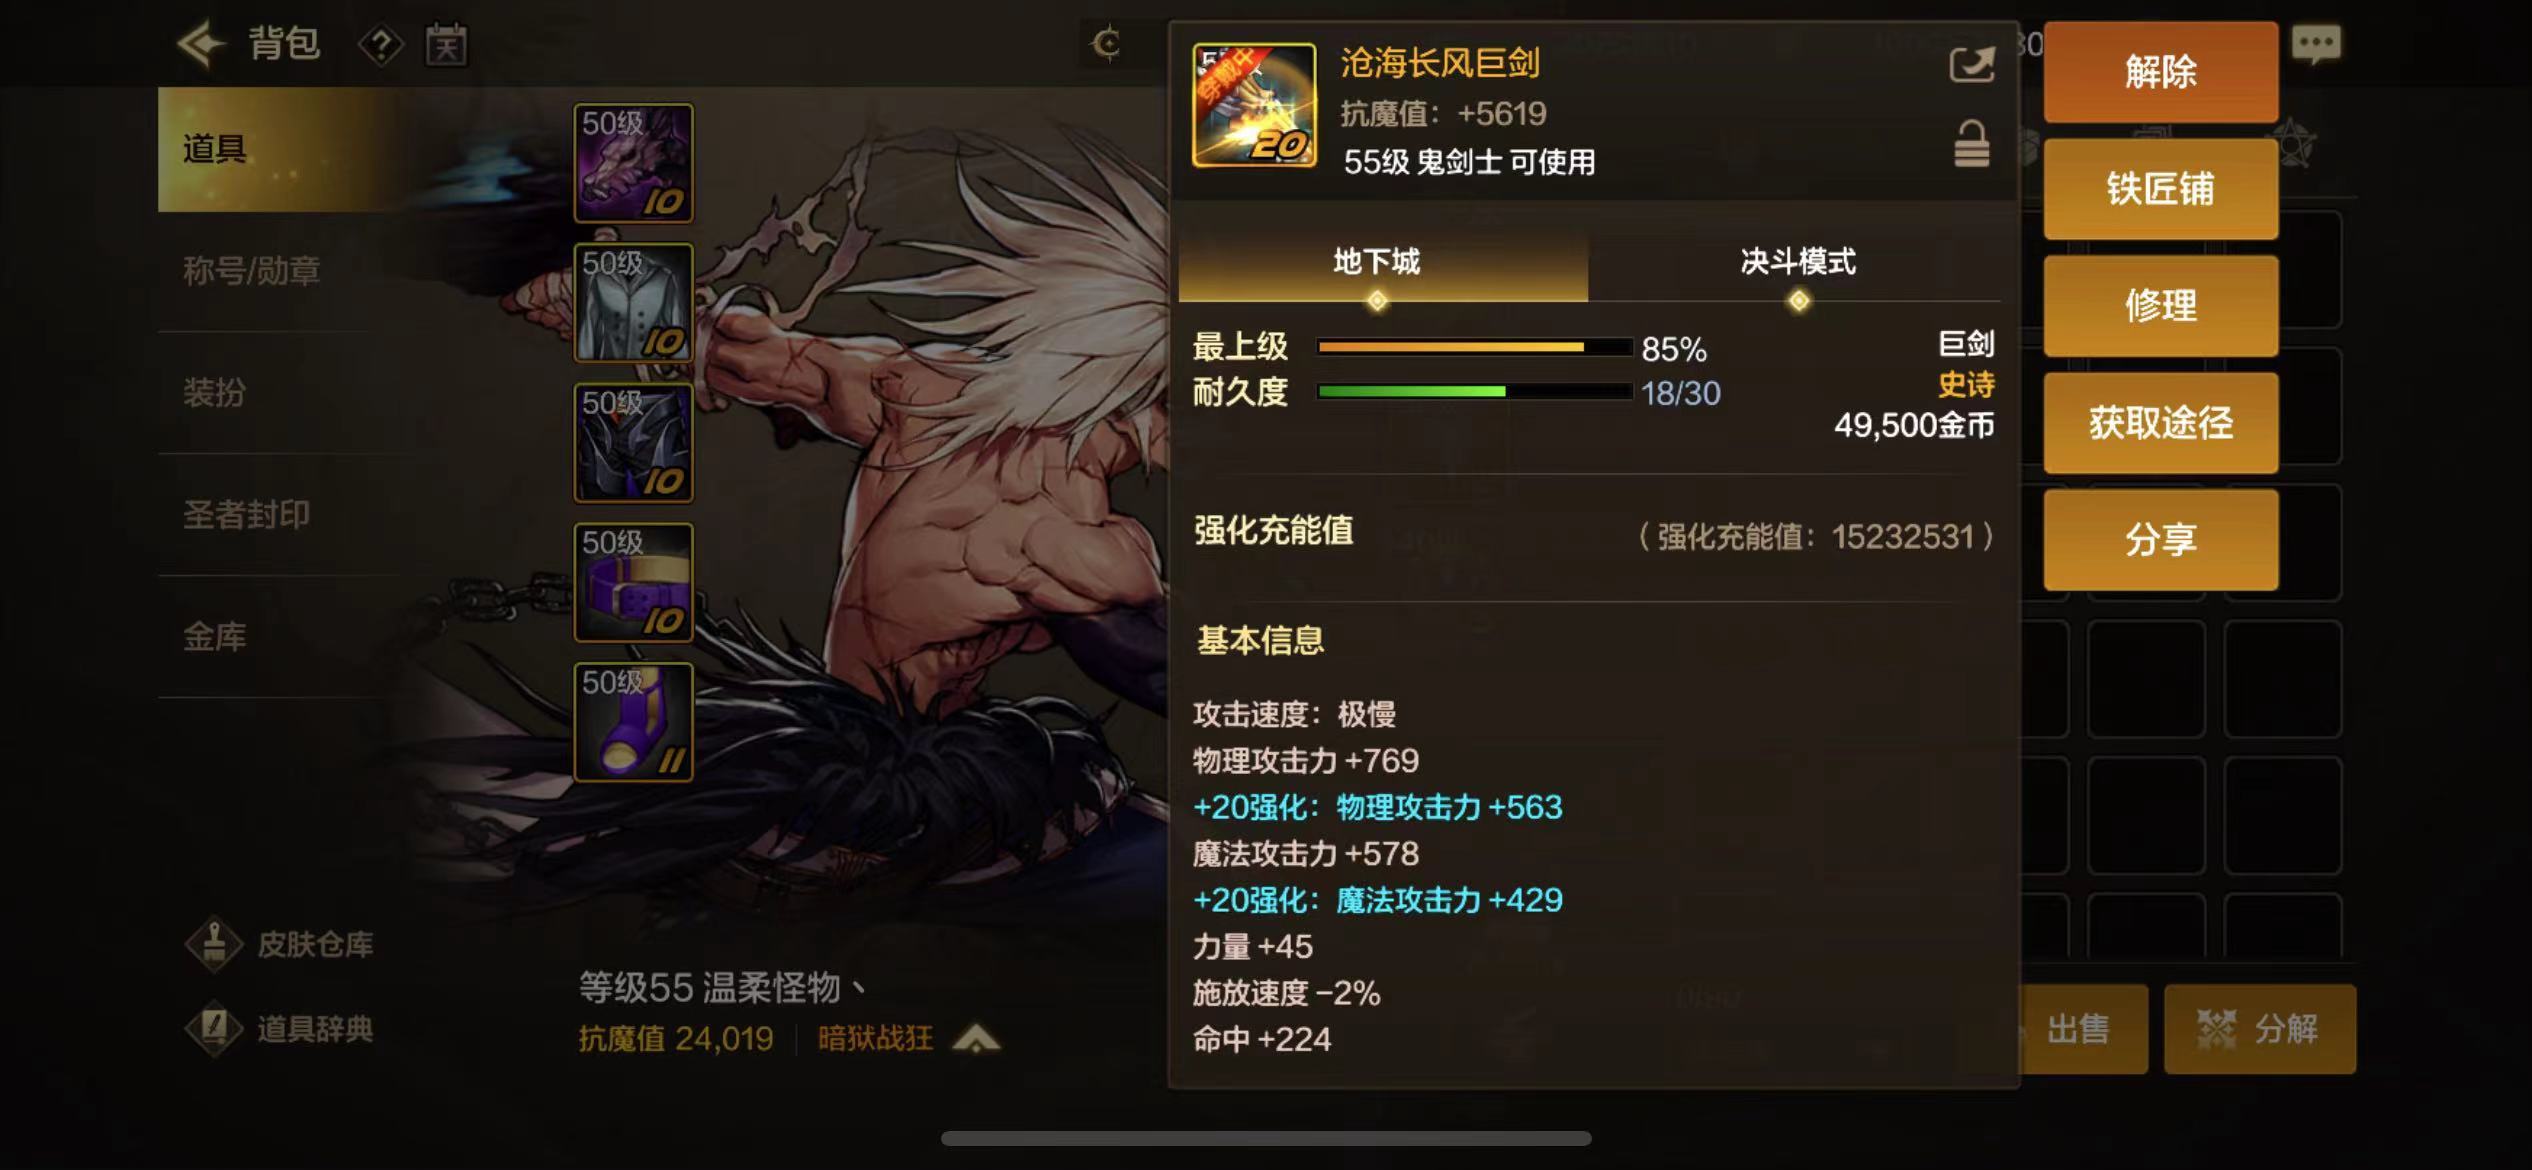Click the 铁匠铺 blacksmith button
The width and height of the screenshot is (2532, 1170).
pyautogui.click(x=2160, y=189)
